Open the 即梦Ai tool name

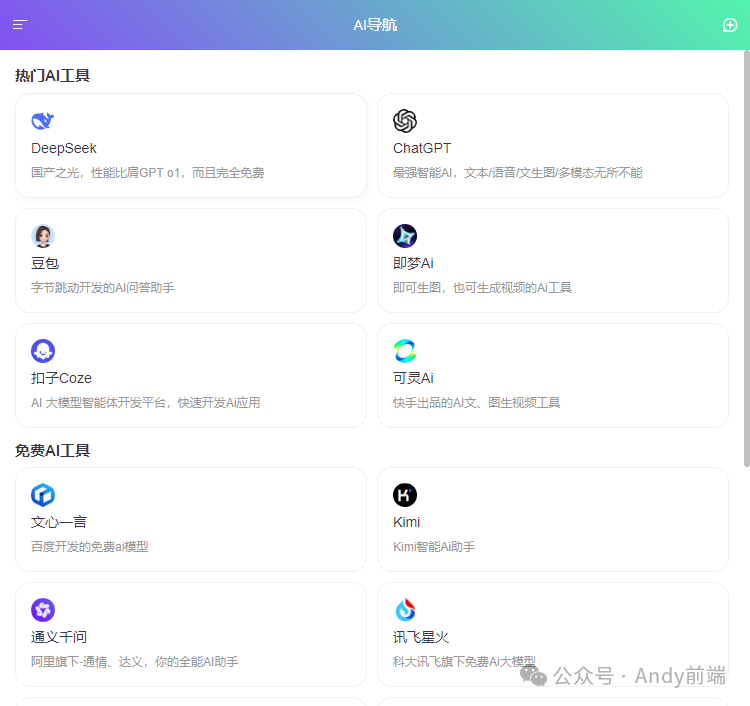[413, 263]
